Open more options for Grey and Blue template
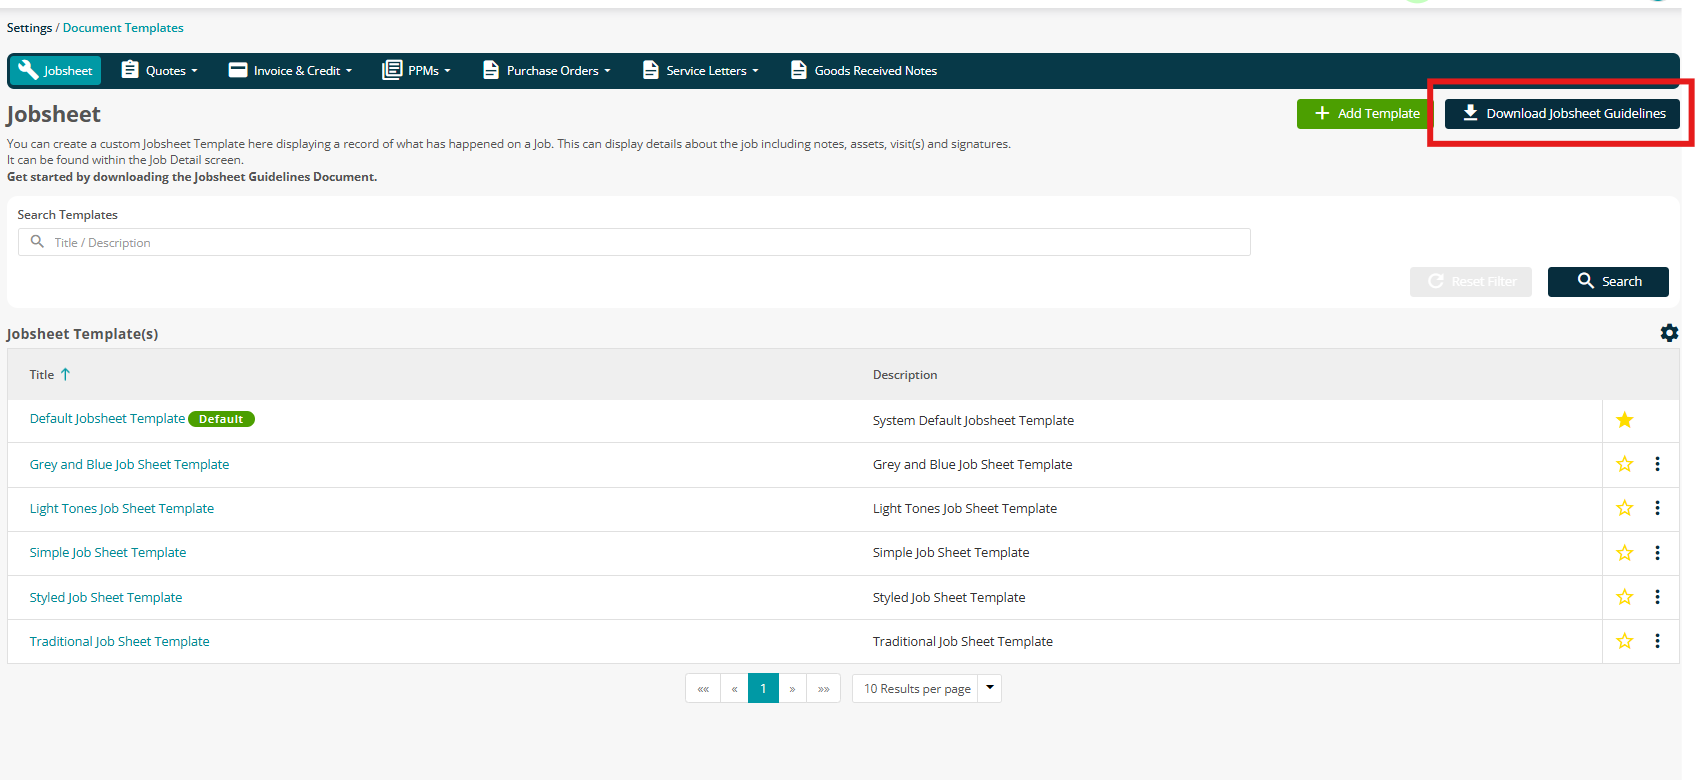1695x780 pixels. pyautogui.click(x=1657, y=464)
